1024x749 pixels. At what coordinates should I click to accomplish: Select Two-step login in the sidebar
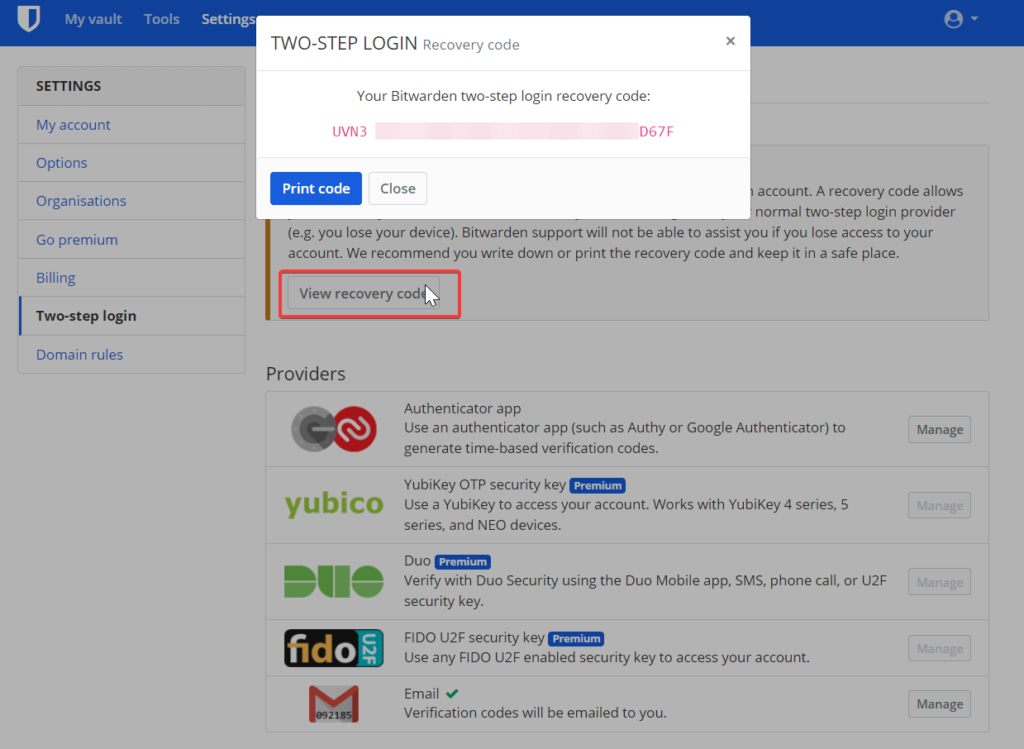click(x=132, y=316)
